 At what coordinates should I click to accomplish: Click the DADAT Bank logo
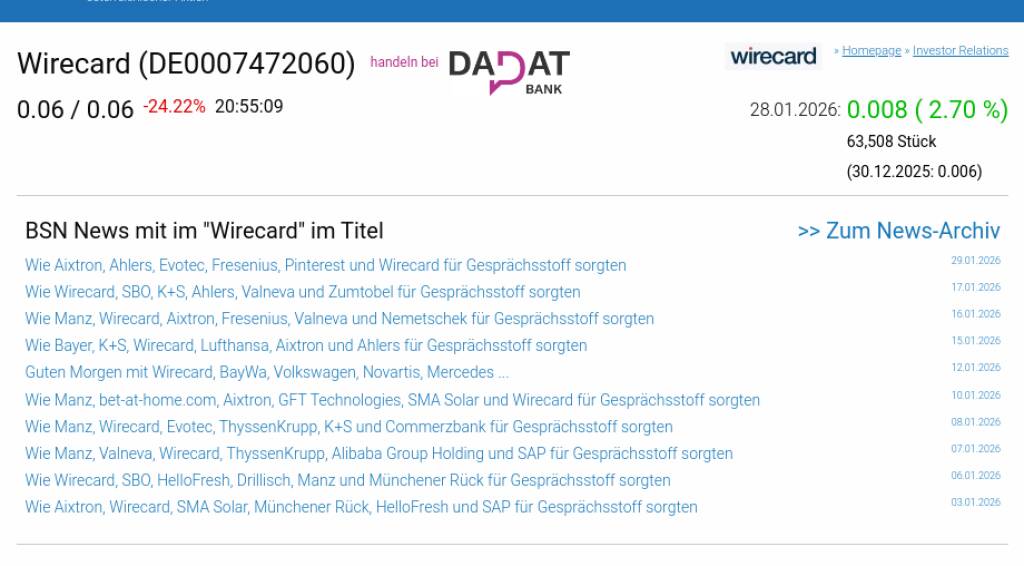click(x=509, y=71)
